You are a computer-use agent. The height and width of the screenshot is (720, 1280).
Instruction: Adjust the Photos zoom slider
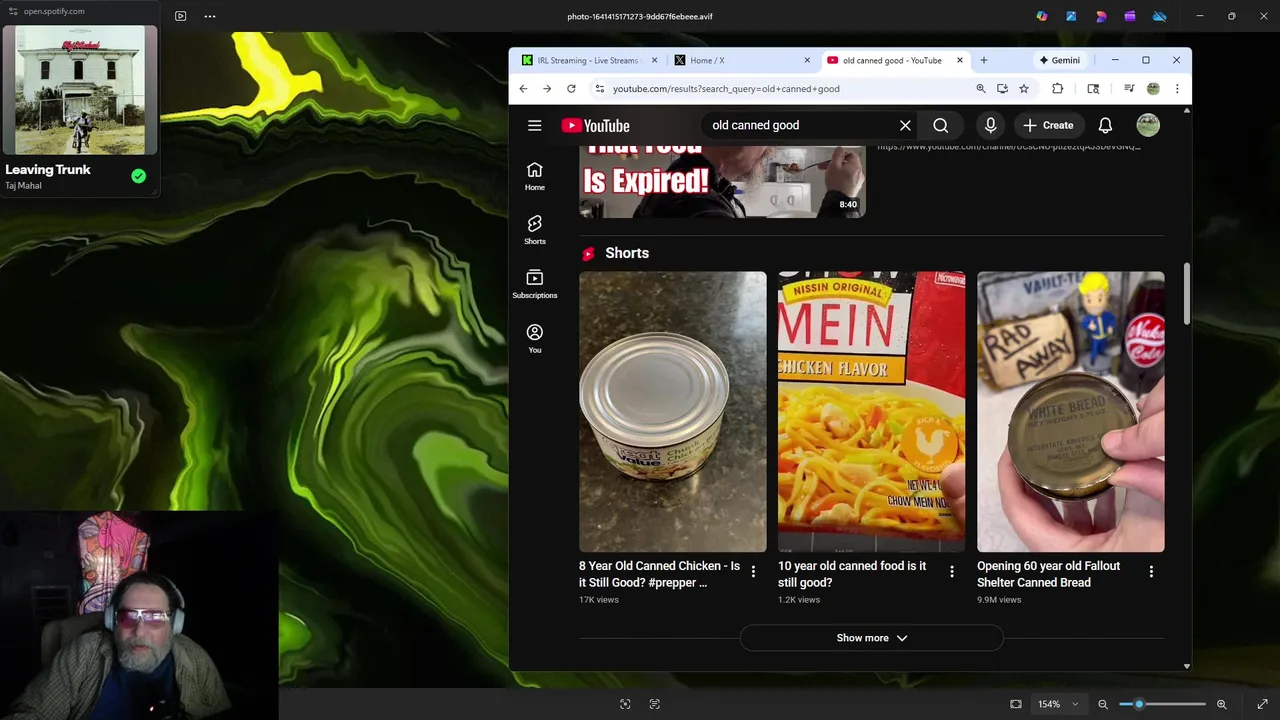[x=1162, y=704]
